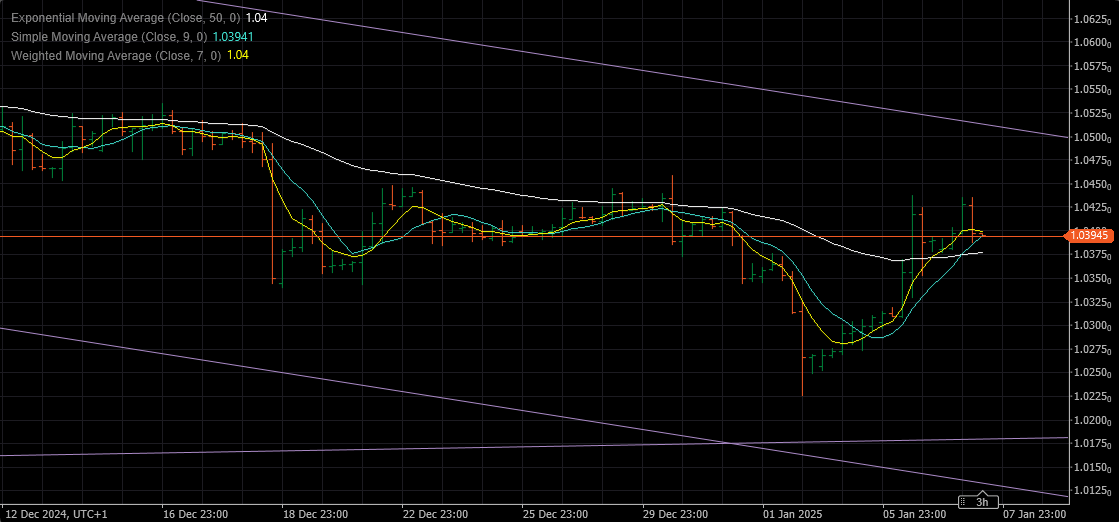
Task: Click the 1.0375 price axis label
Action: [1093, 255]
